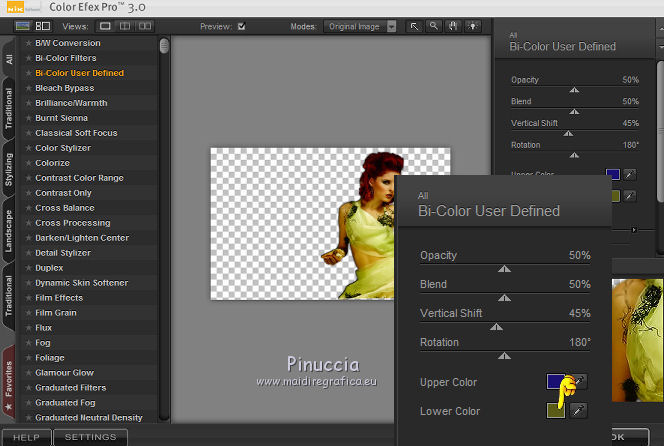Pick Lower Color with eyedropper
The image size is (664, 446).
pos(579,411)
